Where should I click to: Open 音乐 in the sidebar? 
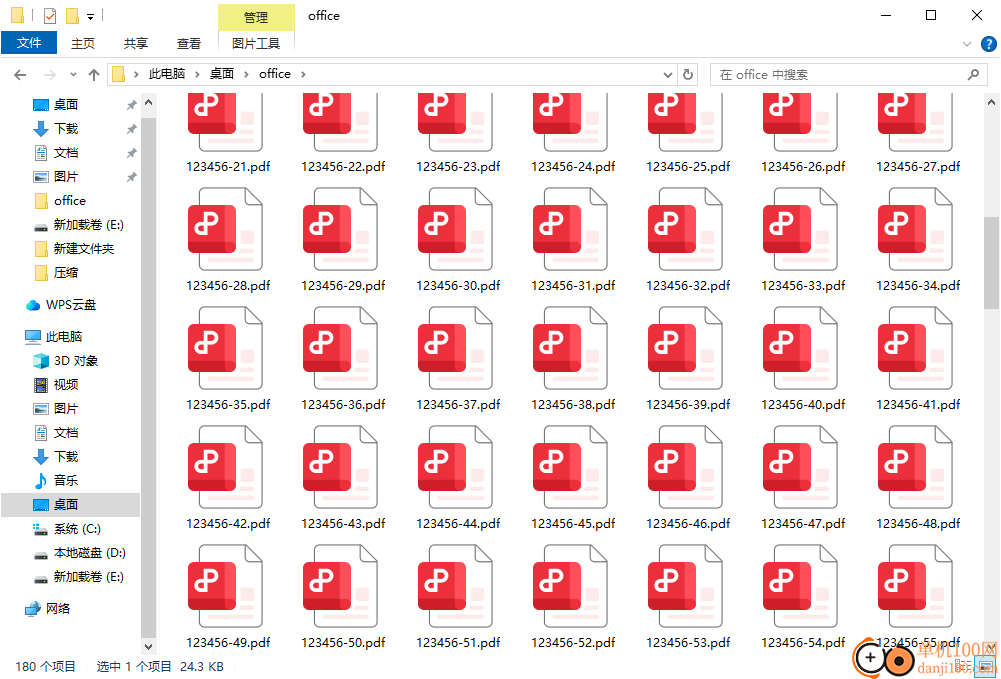(x=66, y=480)
